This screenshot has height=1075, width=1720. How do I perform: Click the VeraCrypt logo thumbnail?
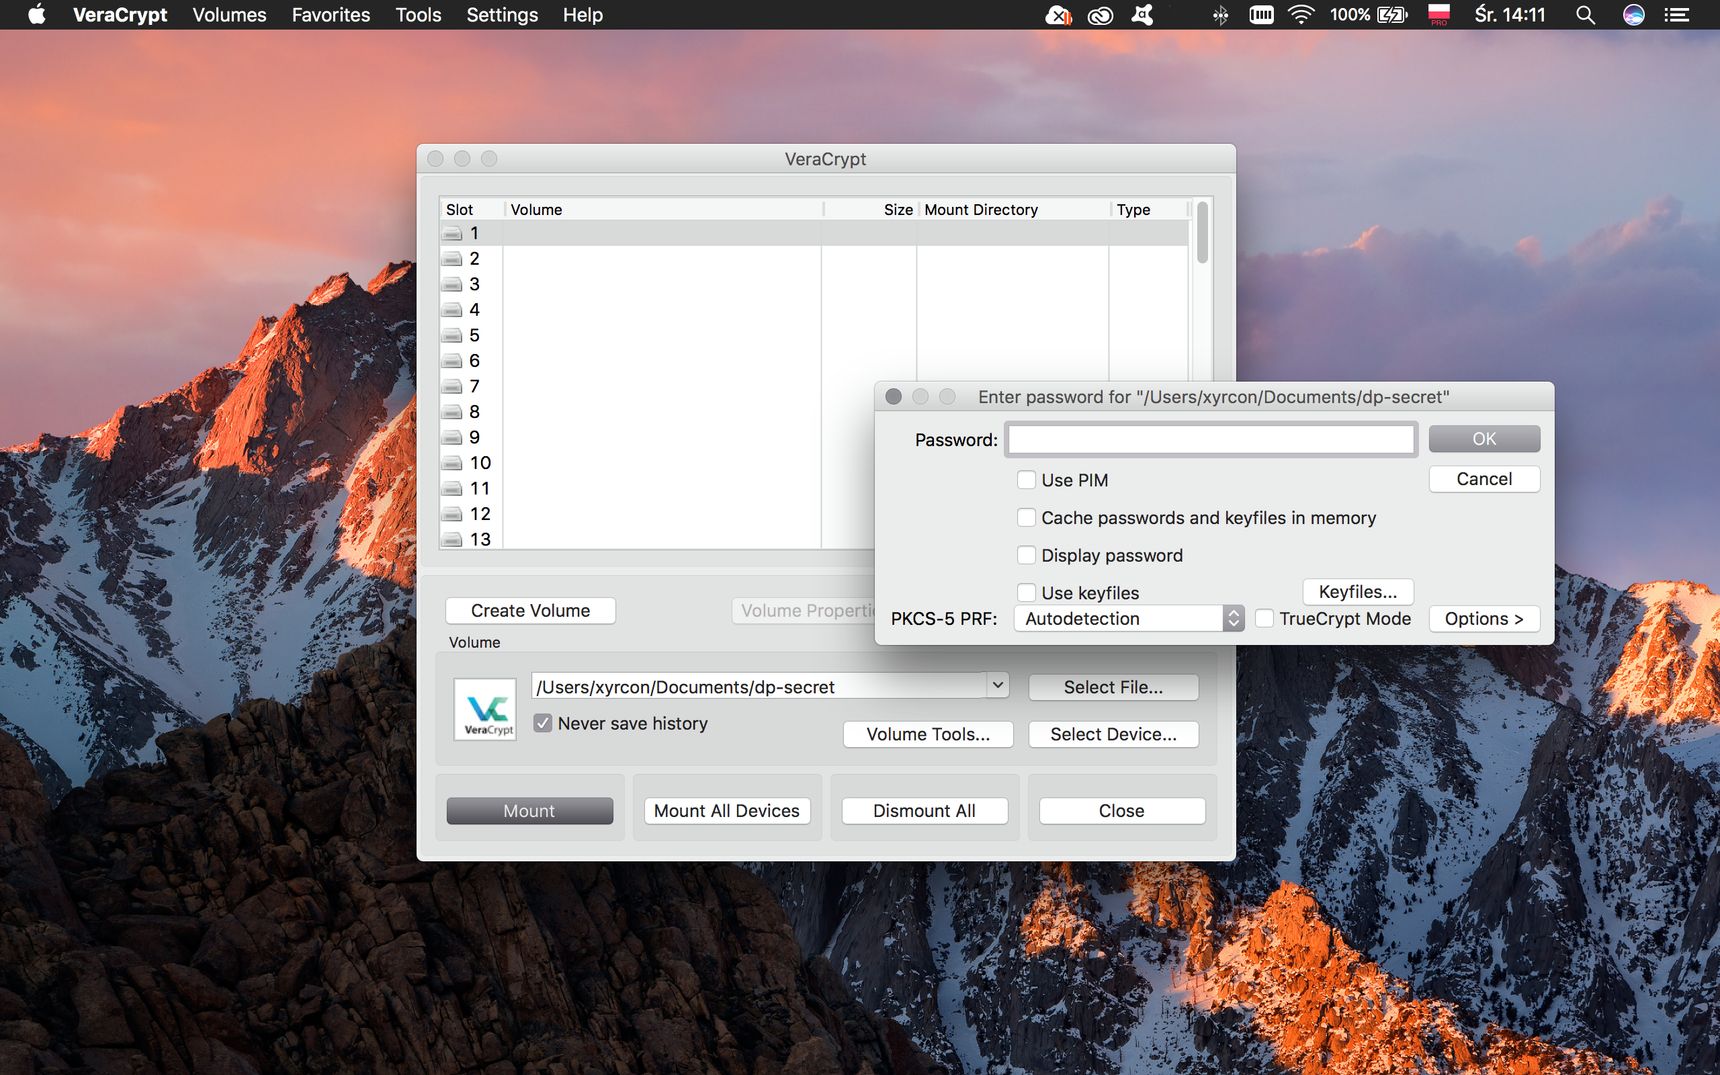(485, 709)
